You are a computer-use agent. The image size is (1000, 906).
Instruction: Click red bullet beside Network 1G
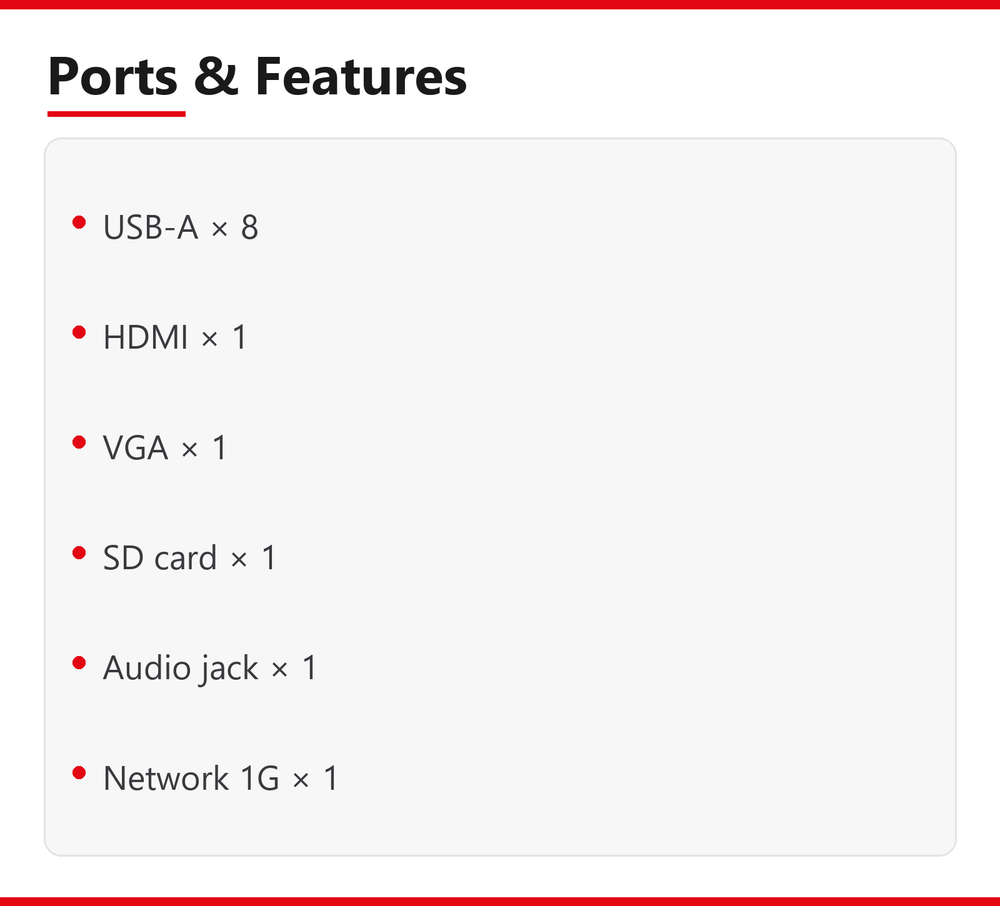pyautogui.click(x=79, y=773)
